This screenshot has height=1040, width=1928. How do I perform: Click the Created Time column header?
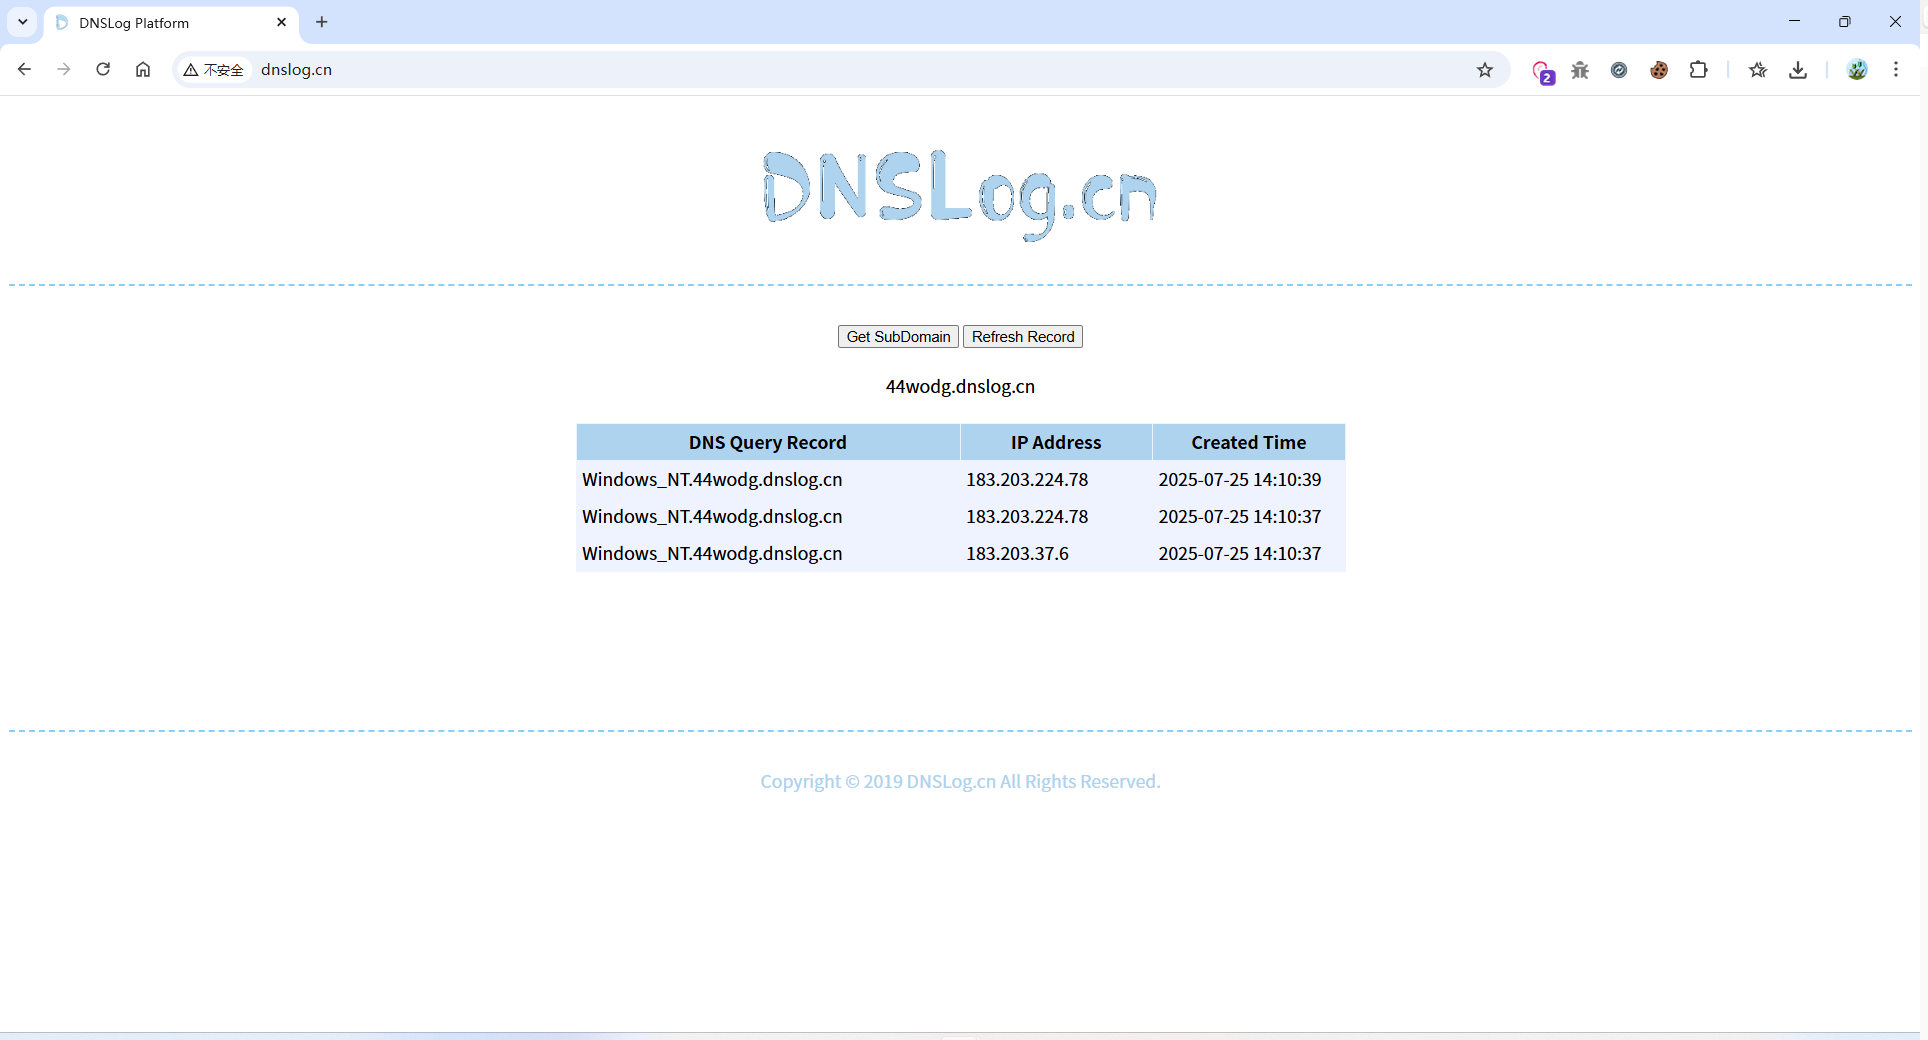[x=1249, y=442]
